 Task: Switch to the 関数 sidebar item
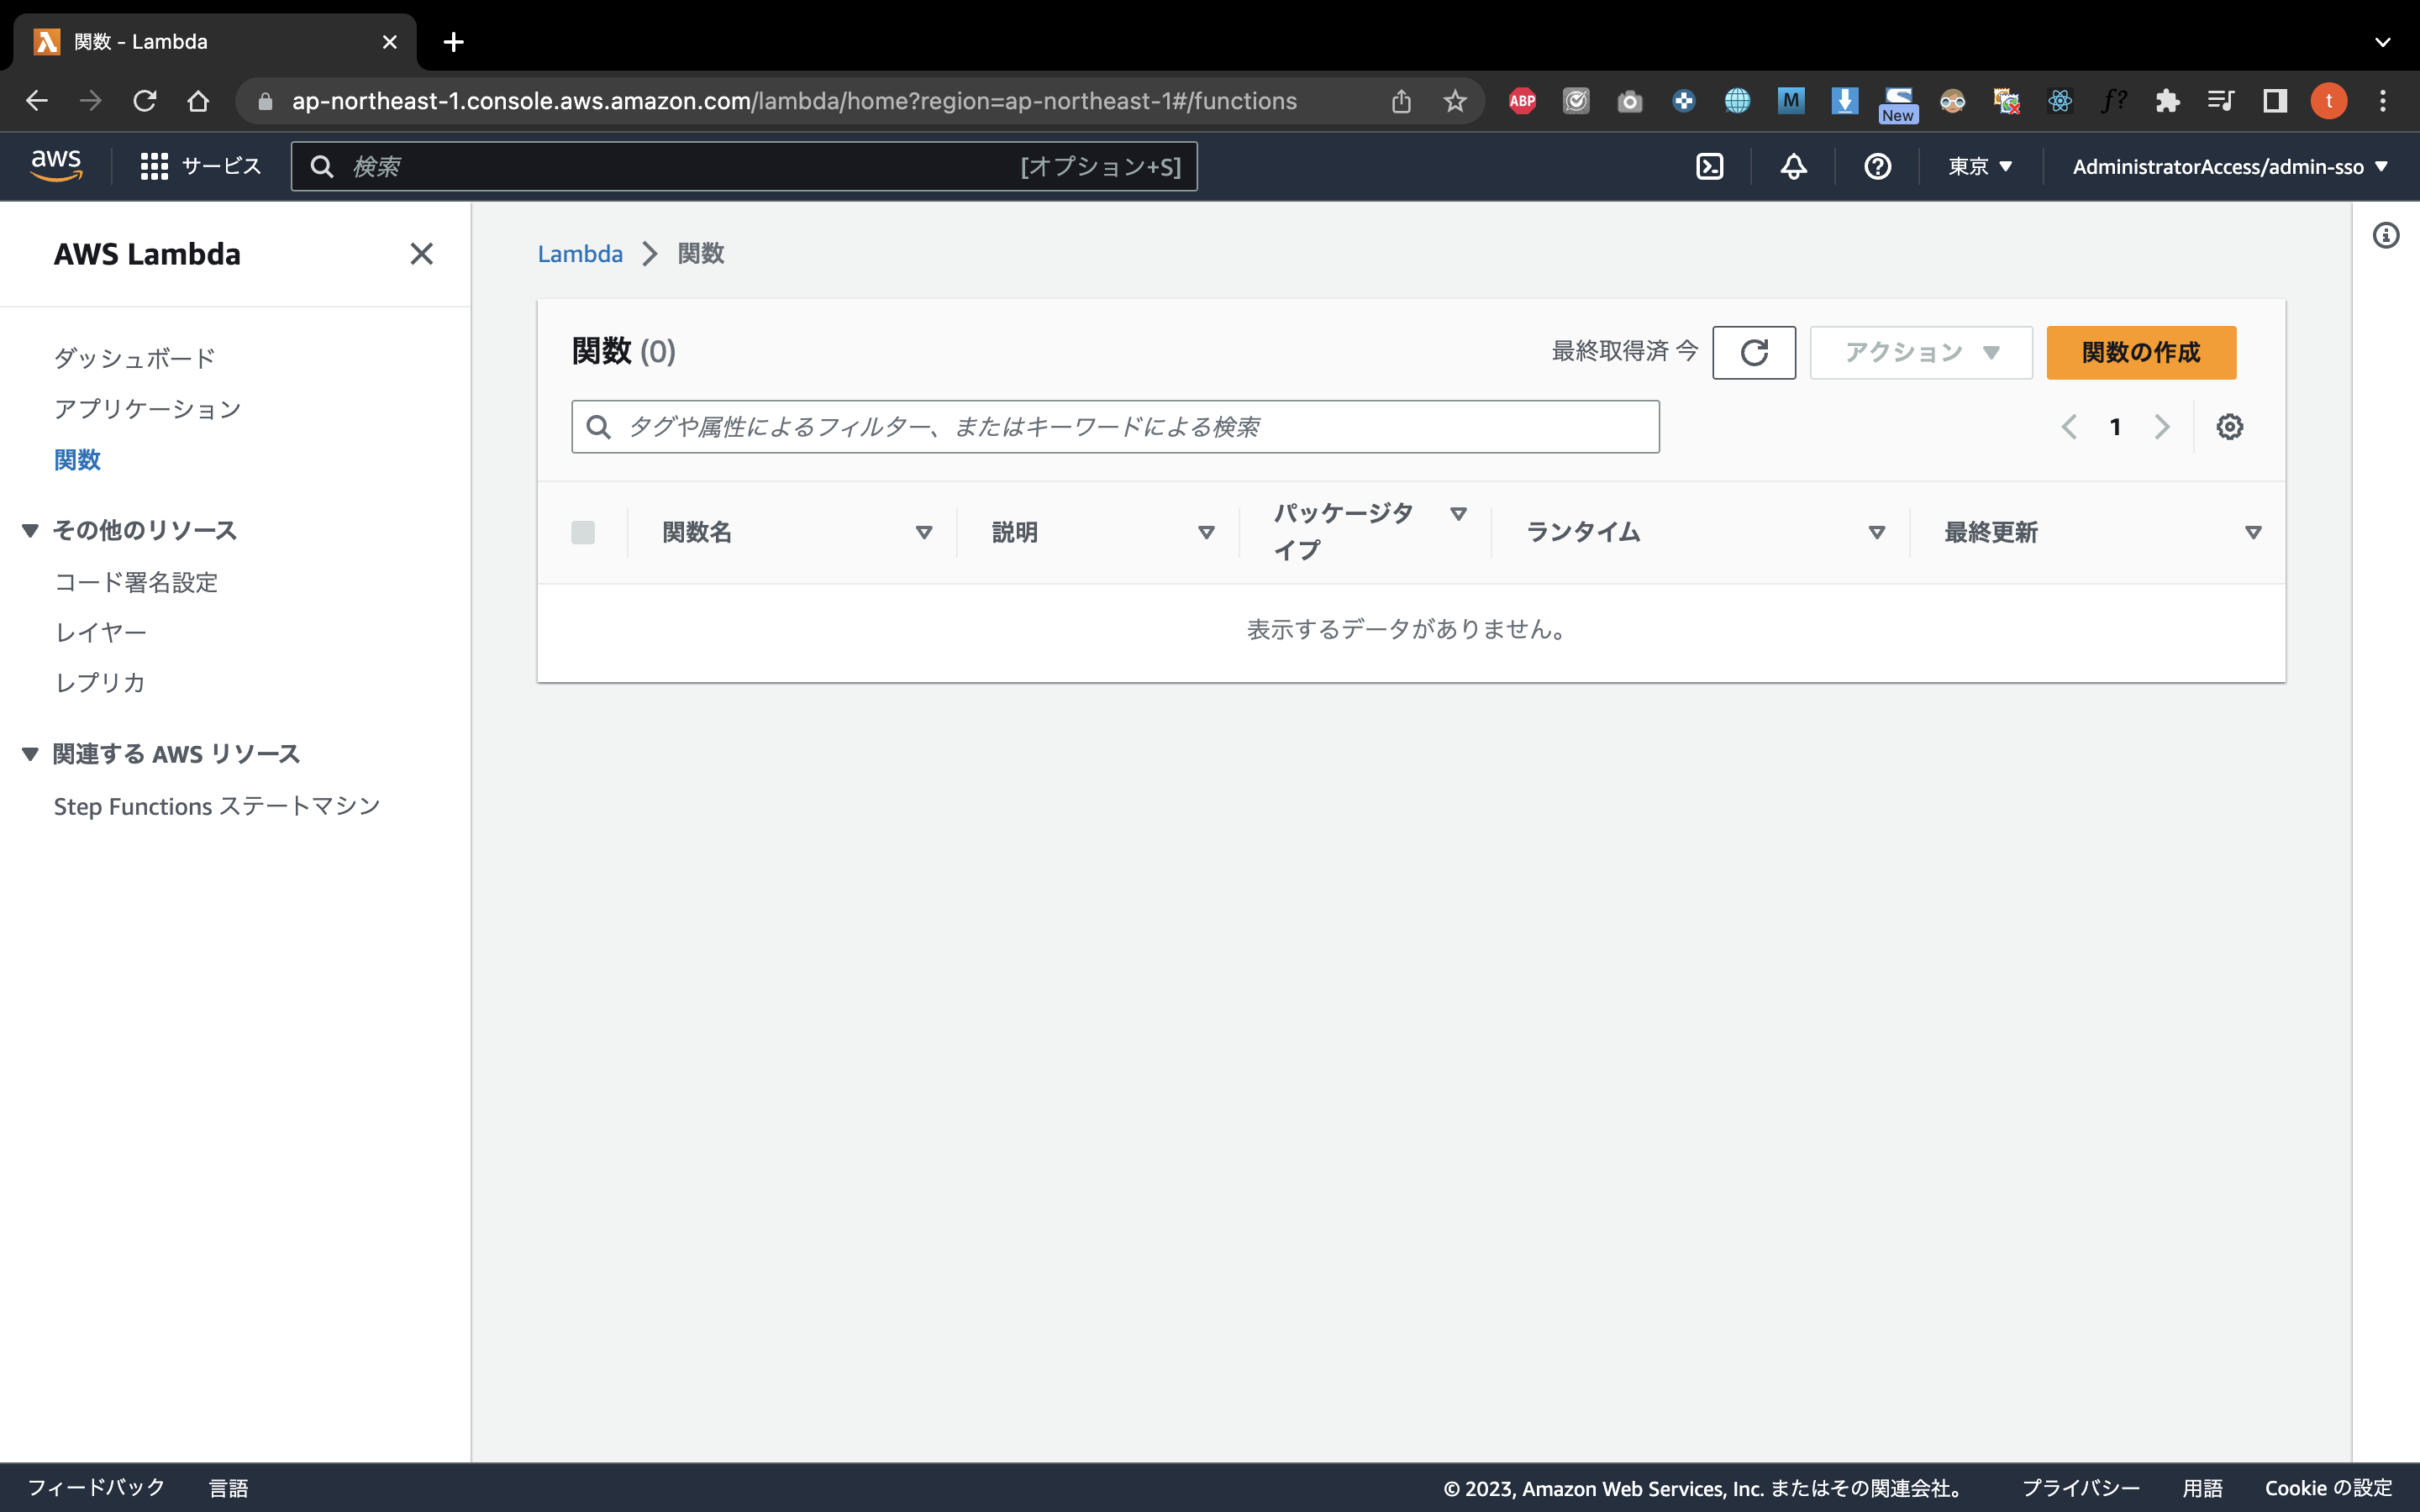[x=78, y=459]
